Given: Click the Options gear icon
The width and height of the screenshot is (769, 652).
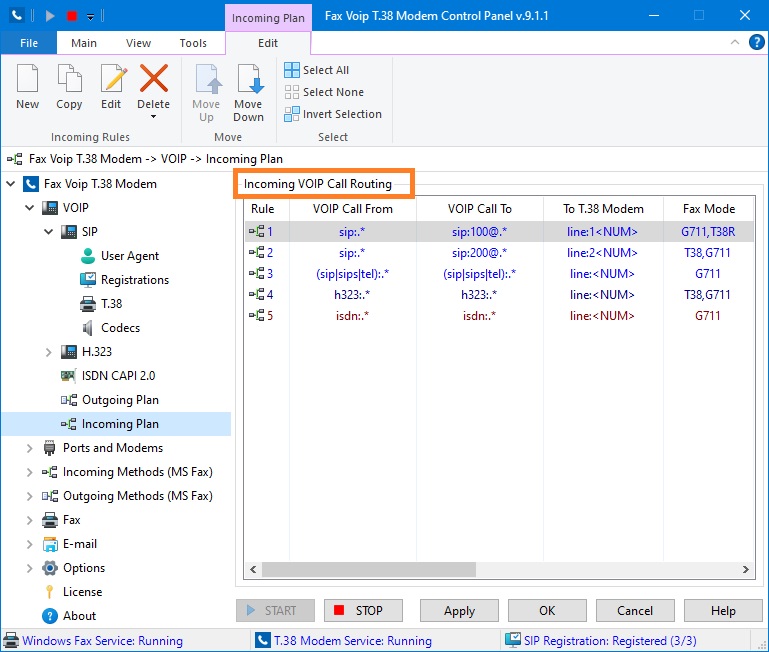Looking at the screenshot, I should (50, 568).
